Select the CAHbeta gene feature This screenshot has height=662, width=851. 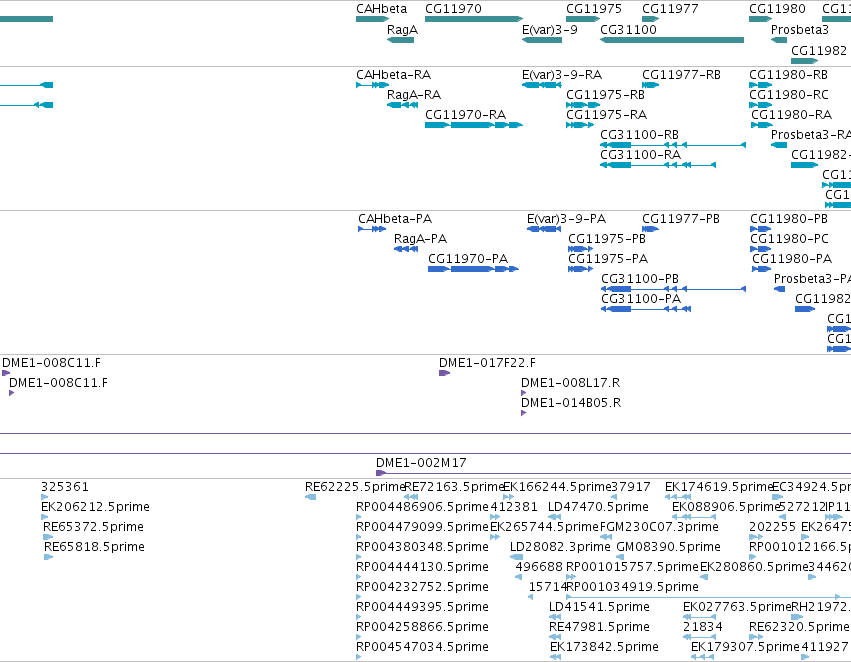pos(372,19)
